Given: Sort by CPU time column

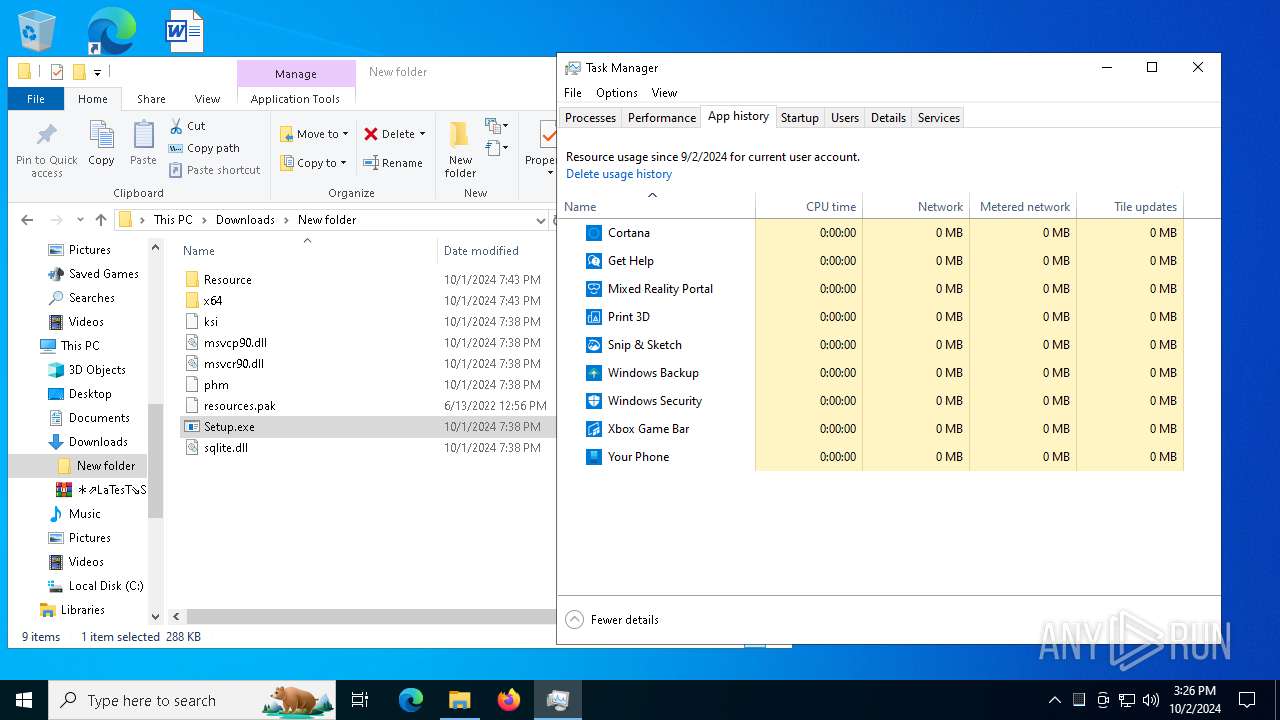Looking at the screenshot, I should pos(809,207).
